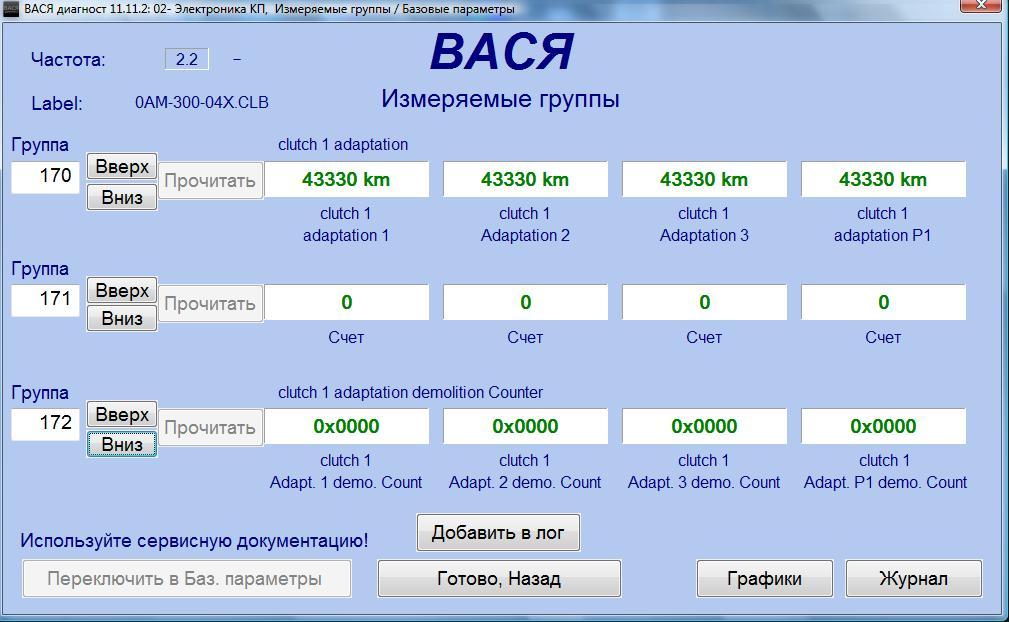
Task: Click the Вниз button for group 171
Action: point(122,318)
